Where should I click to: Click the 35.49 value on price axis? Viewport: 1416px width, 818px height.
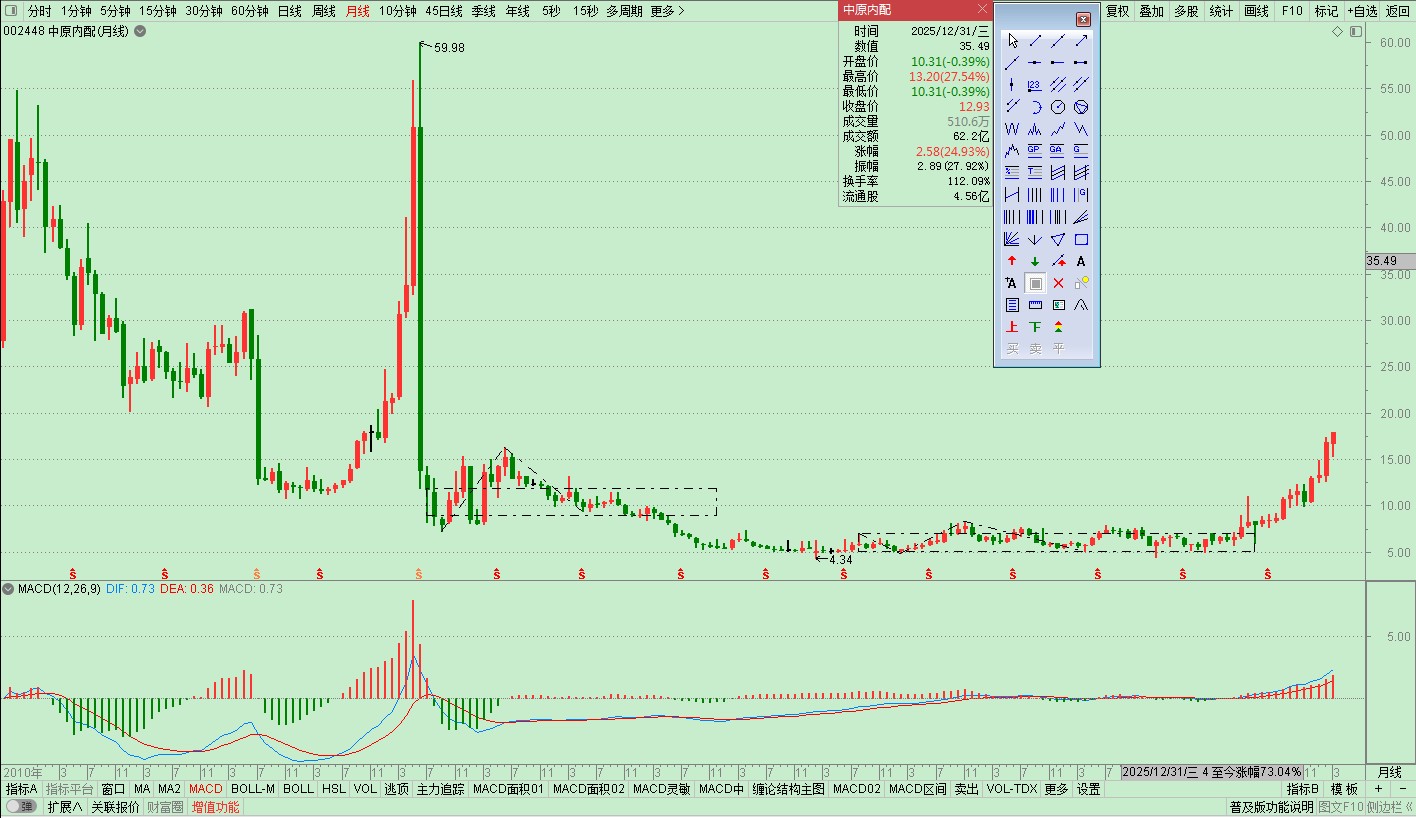click(x=1381, y=261)
